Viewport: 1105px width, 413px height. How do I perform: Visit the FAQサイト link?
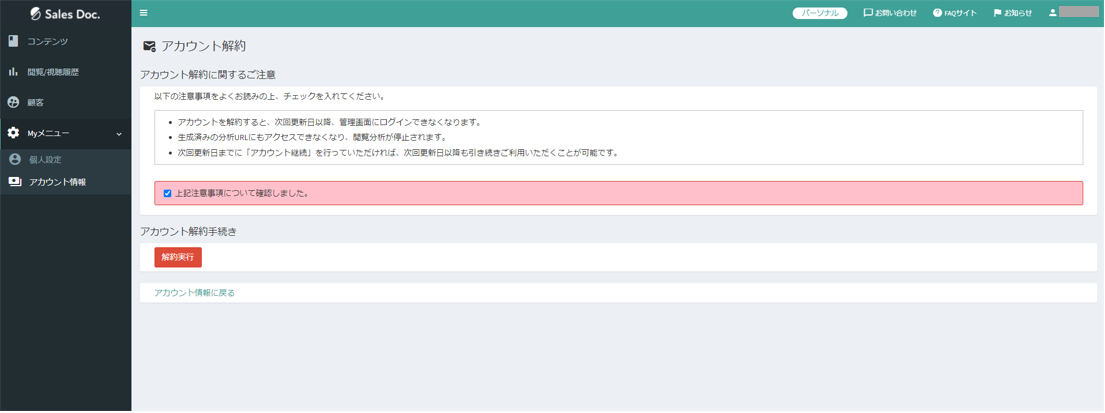tap(955, 13)
